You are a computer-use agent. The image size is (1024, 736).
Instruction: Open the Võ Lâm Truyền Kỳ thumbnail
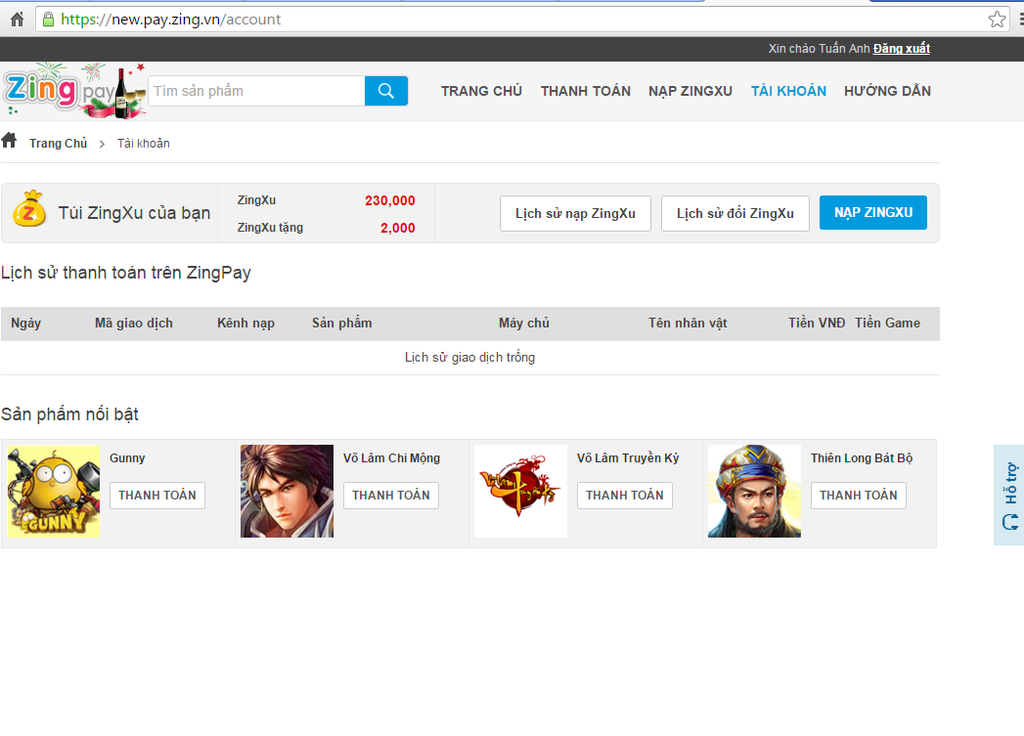520,491
